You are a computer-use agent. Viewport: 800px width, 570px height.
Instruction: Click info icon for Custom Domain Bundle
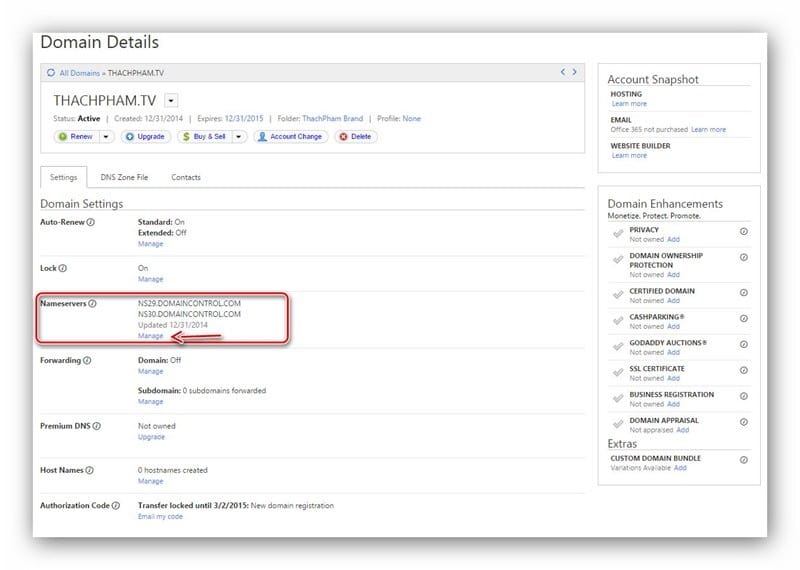[x=744, y=460]
